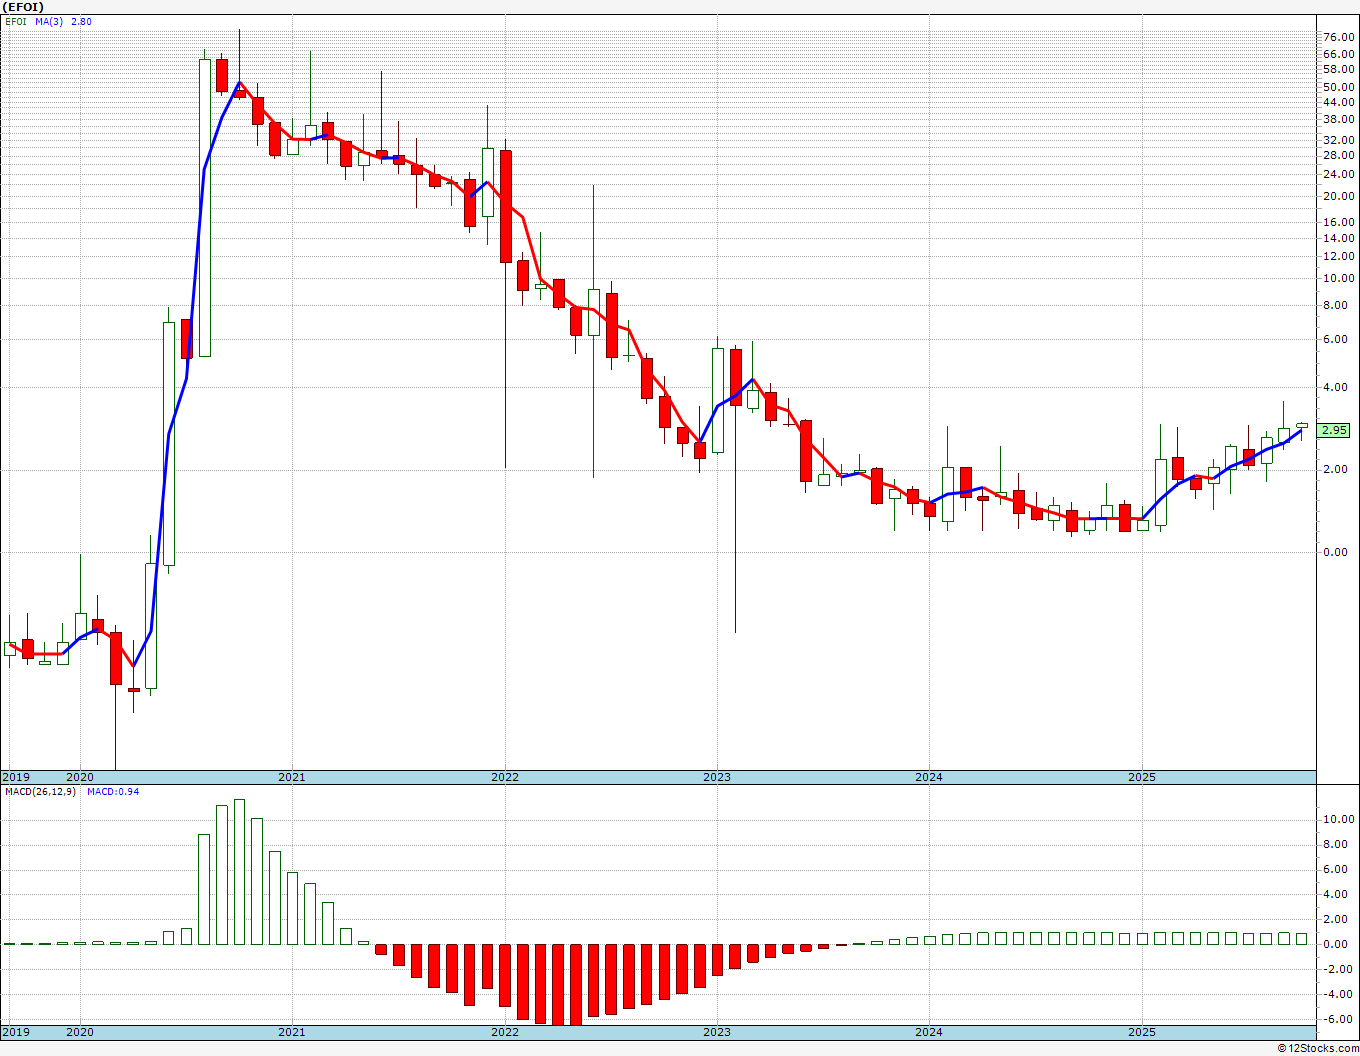This screenshot has width=1360, height=1056.
Task: Select 2020 on the price chart timeline
Action: click(79, 777)
